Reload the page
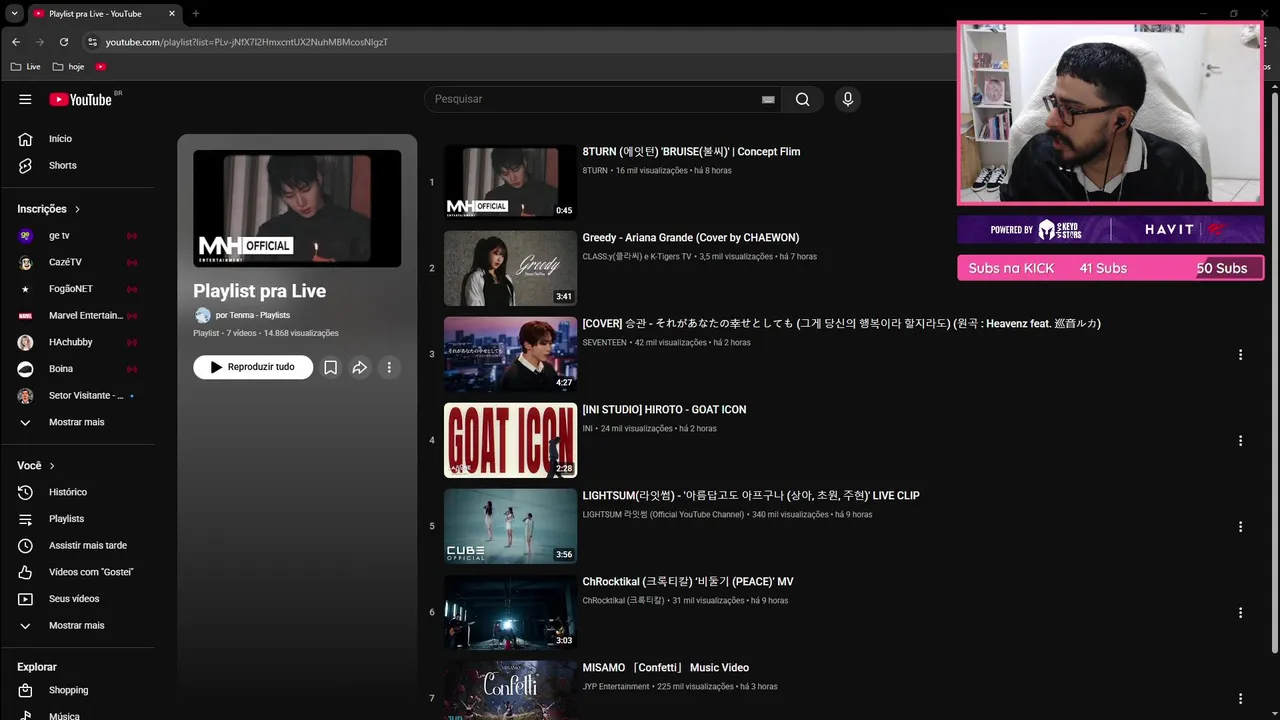The width and height of the screenshot is (1280, 720). [x=64, y=42]
